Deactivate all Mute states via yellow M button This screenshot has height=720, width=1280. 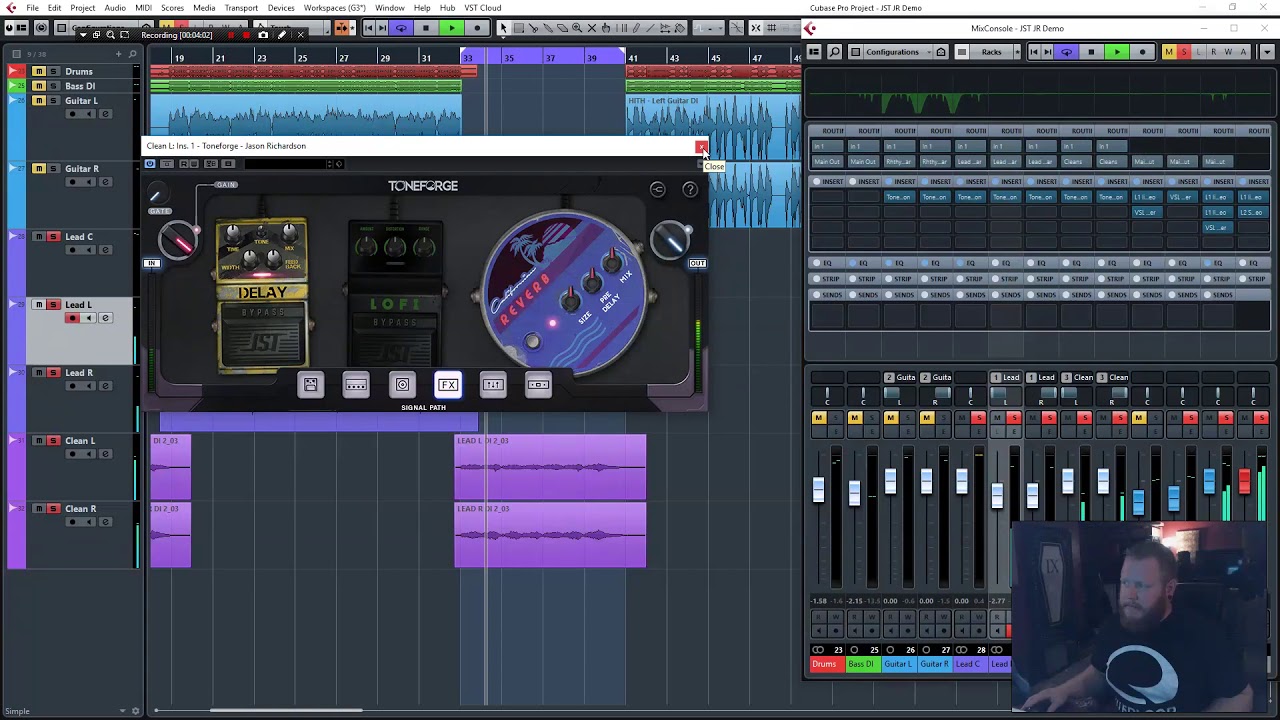[x=1168, y=52]
